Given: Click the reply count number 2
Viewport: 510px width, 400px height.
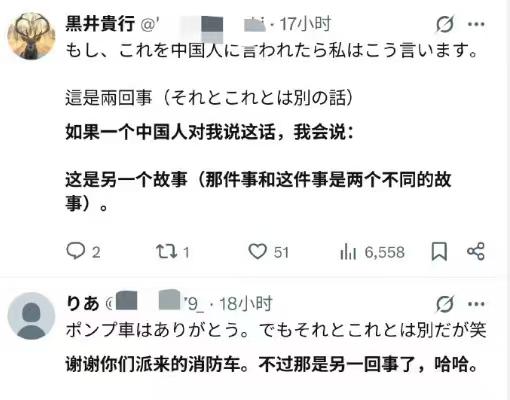Looking at the screenshot, I should pos(96,252).
